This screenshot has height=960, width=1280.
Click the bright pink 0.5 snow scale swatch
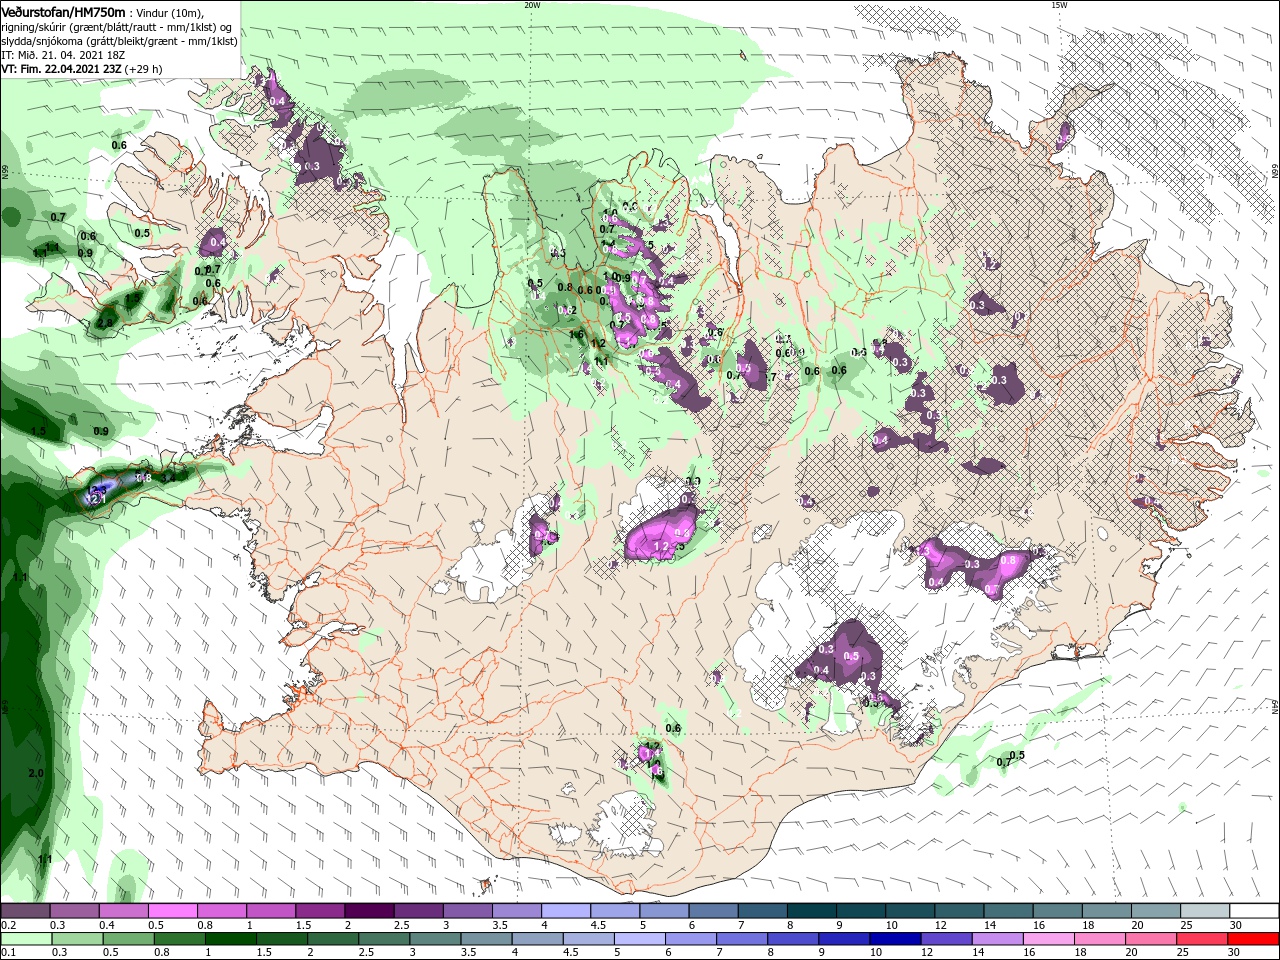pyautogui.click(x=172, y=911)
